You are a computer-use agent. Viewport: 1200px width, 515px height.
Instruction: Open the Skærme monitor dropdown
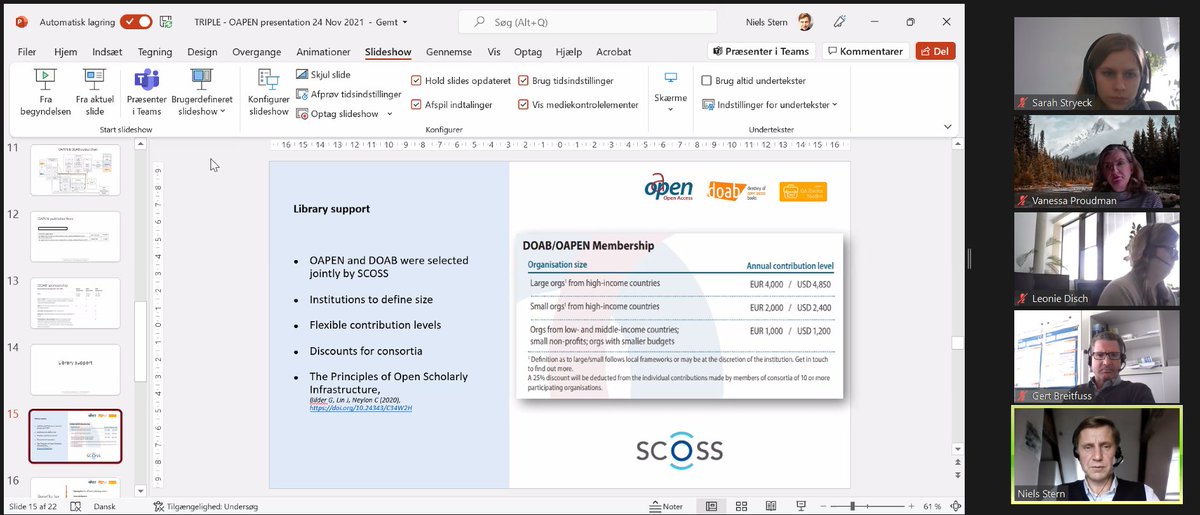pos(671,91)
